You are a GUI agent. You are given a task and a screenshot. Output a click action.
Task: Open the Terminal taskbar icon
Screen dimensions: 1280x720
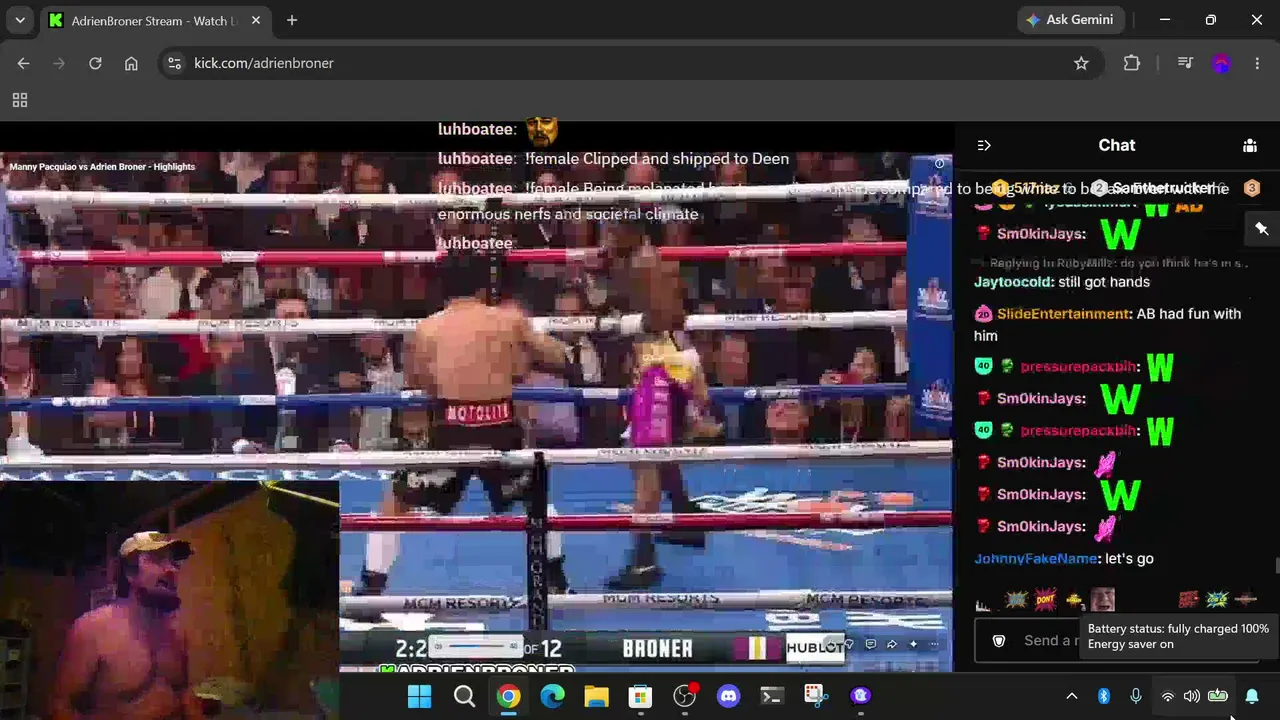772,696
